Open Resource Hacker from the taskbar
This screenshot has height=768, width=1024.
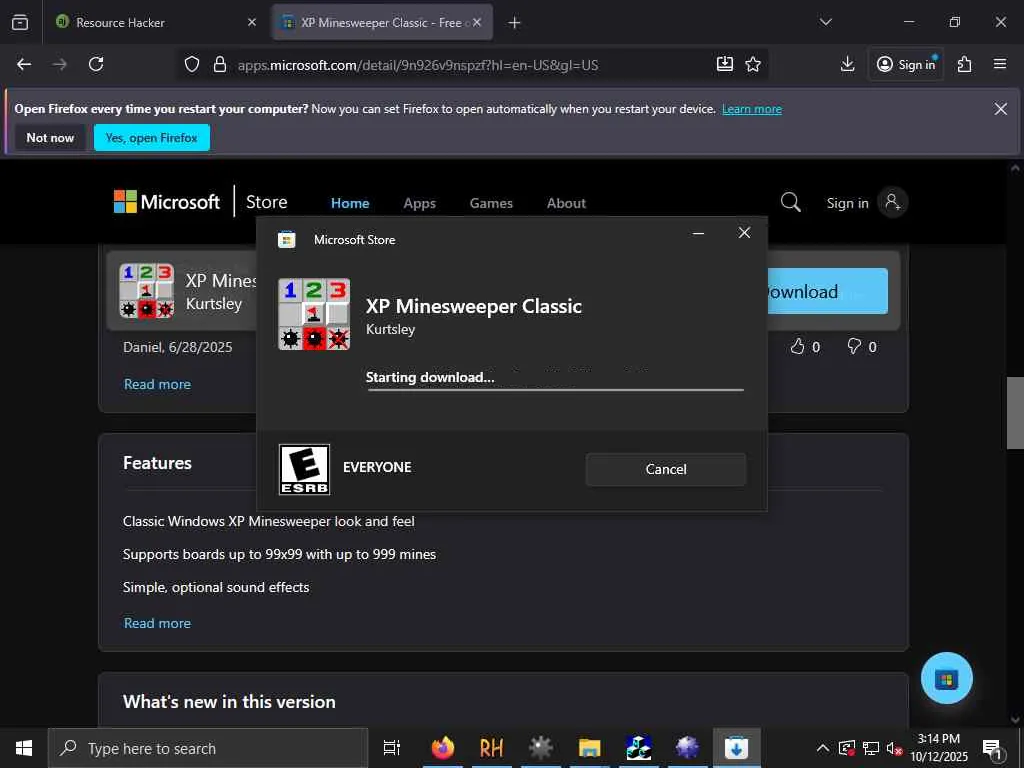click(492, 748)
